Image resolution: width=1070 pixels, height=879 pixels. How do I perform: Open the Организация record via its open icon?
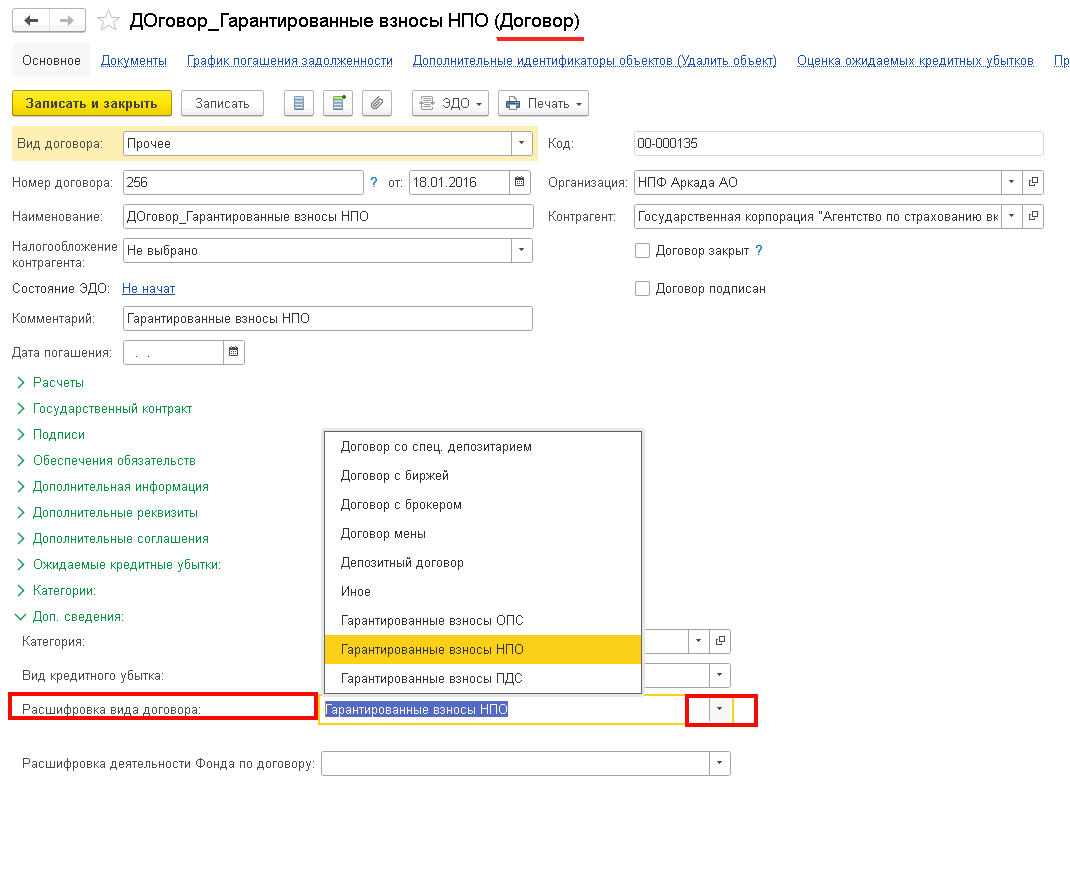pos(1034,183)
